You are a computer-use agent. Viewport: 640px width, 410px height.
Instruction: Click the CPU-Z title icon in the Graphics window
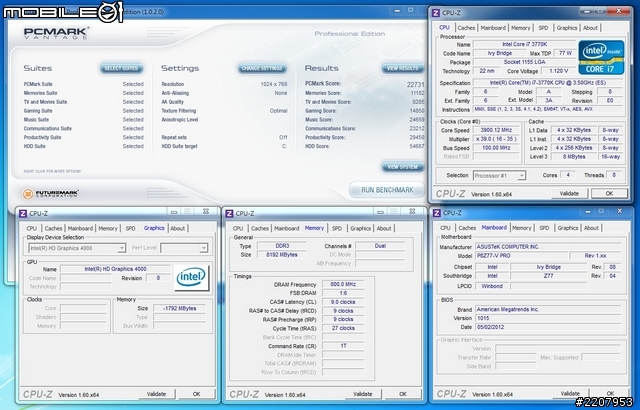pos(23,213)
